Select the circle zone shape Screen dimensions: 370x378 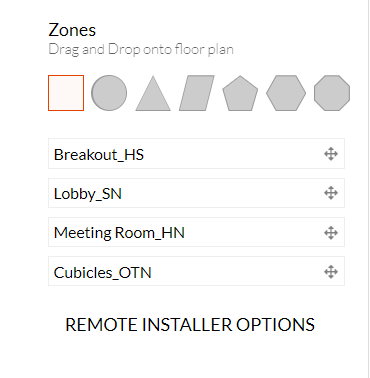(109, 93)
